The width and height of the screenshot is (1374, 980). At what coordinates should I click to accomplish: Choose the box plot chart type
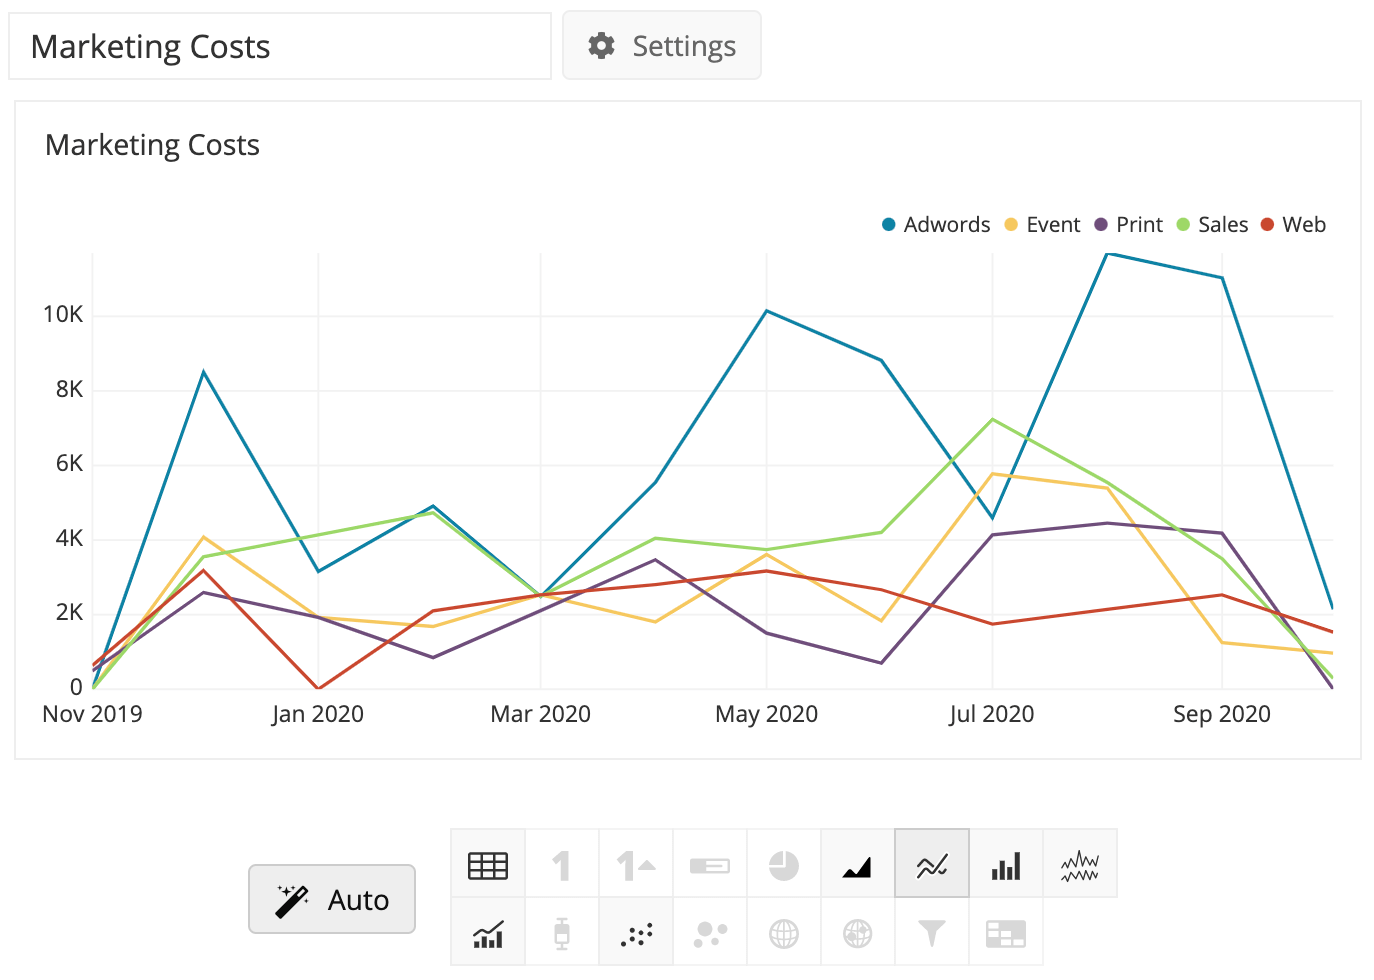562,932
